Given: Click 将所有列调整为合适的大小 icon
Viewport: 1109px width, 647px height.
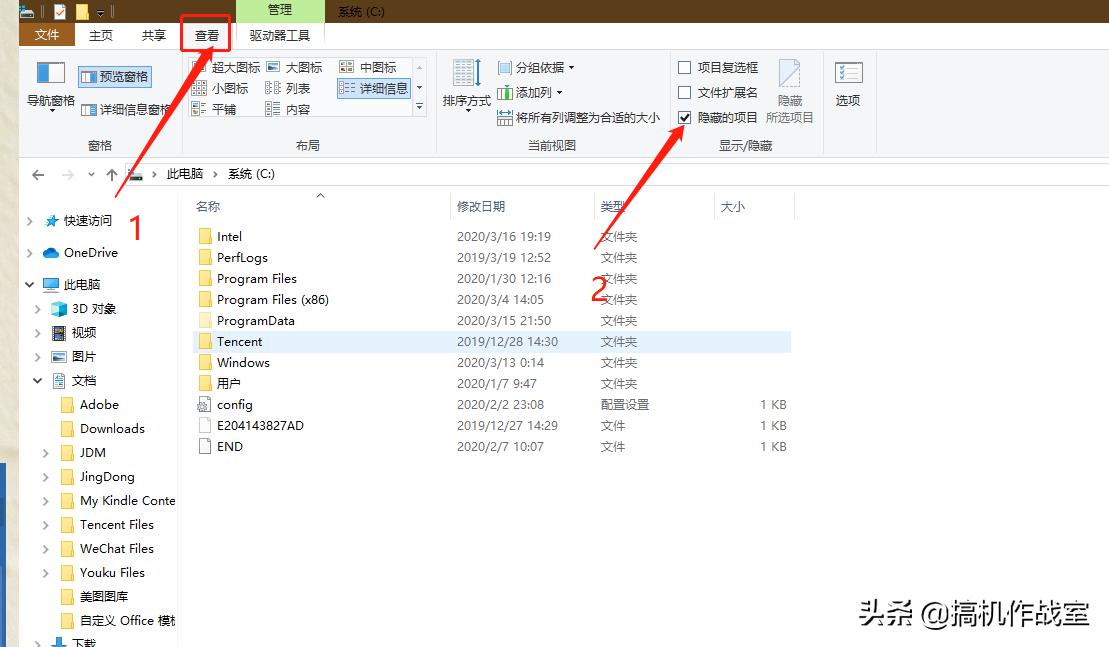Looking at the screenshot, I should click(x=505, y=117).
